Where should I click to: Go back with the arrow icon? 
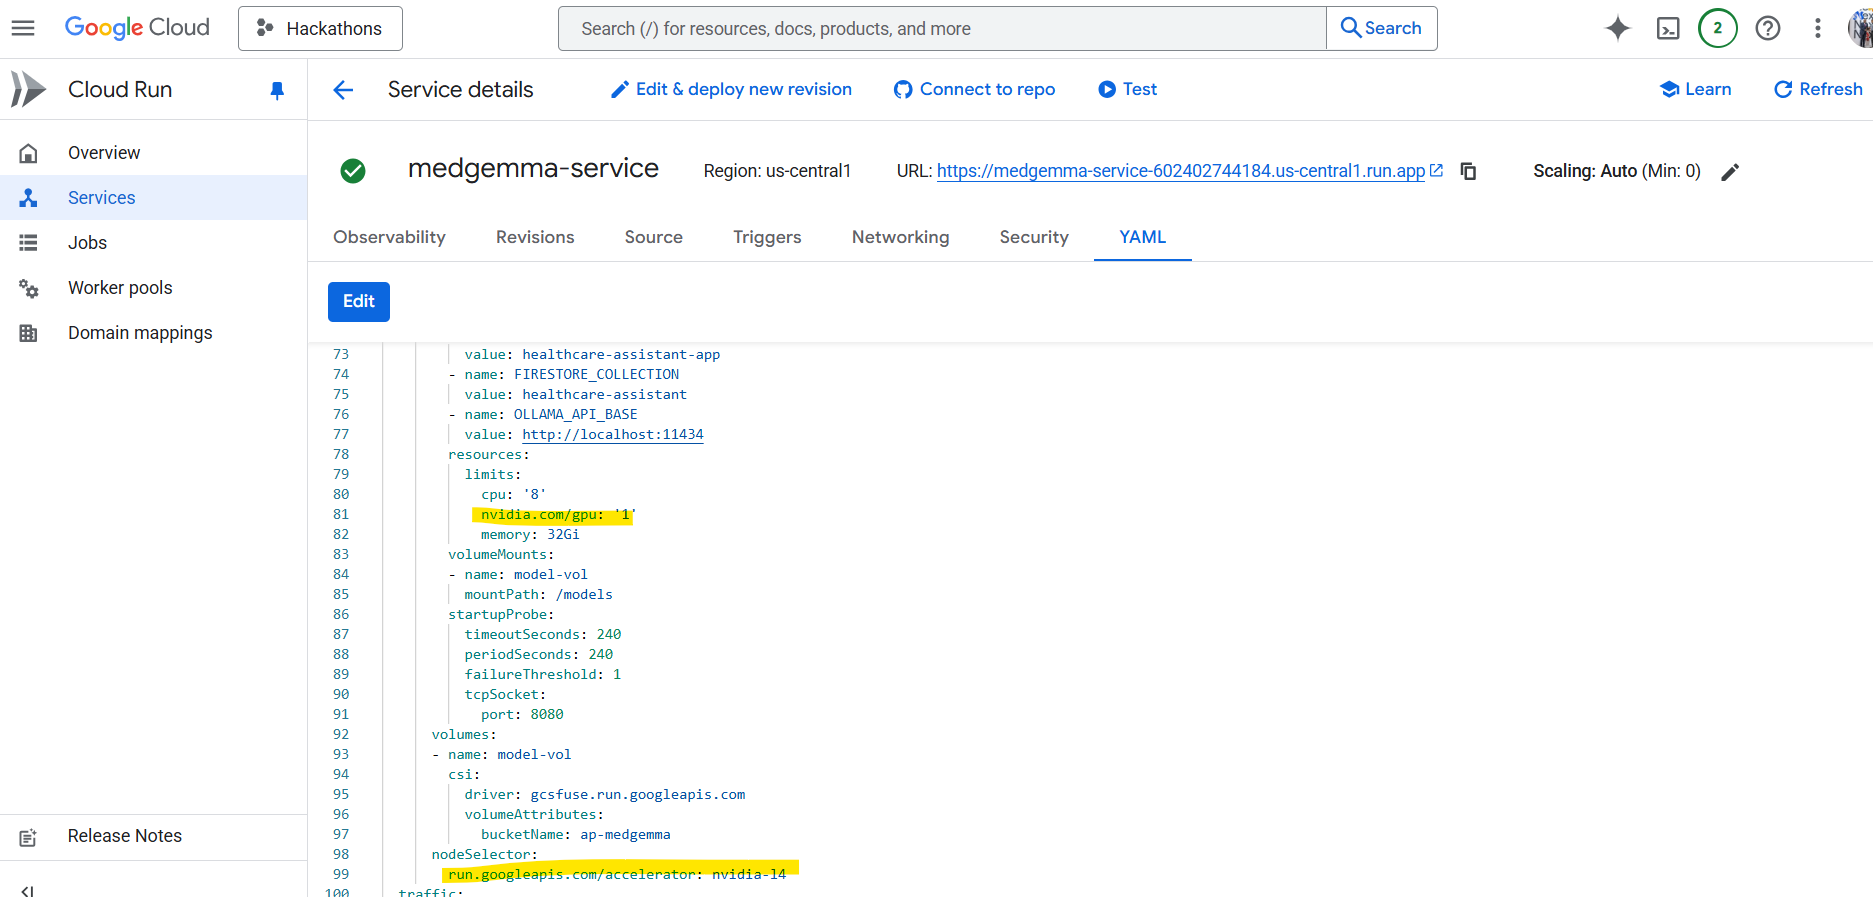click(x=343, y=90)
